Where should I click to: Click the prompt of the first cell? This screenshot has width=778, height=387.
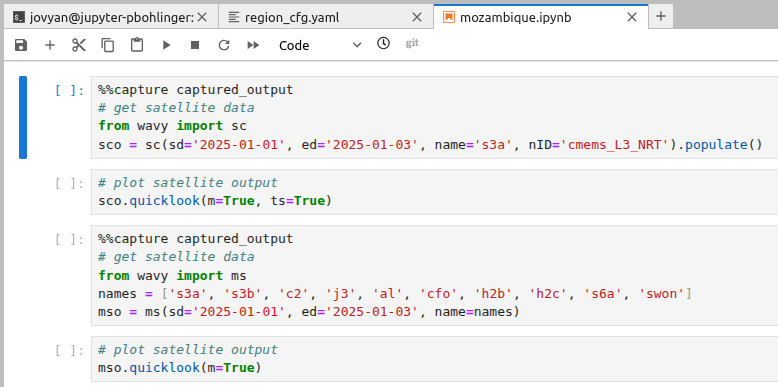69,90
